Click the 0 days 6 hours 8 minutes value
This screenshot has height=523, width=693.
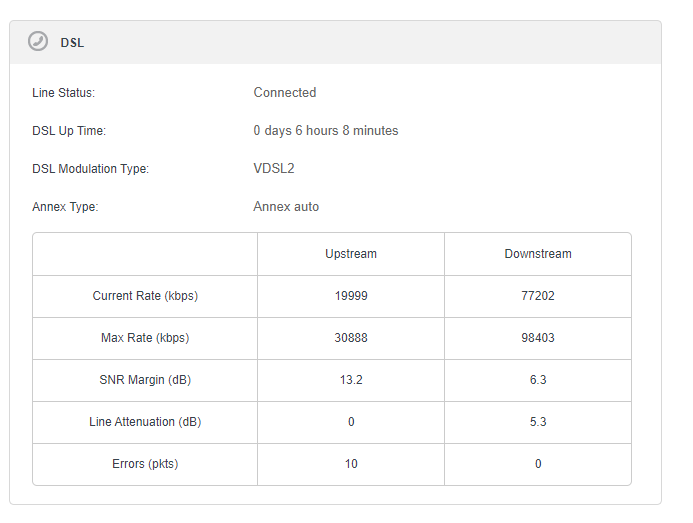click(x=325, y=131)
